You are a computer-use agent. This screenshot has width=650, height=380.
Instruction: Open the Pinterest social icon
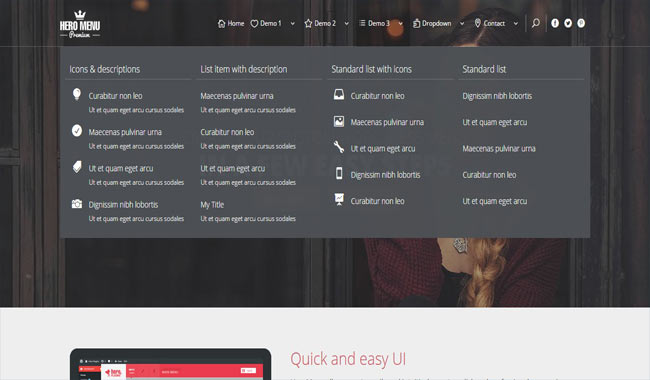pyautogui.click(x=581, y=23)
